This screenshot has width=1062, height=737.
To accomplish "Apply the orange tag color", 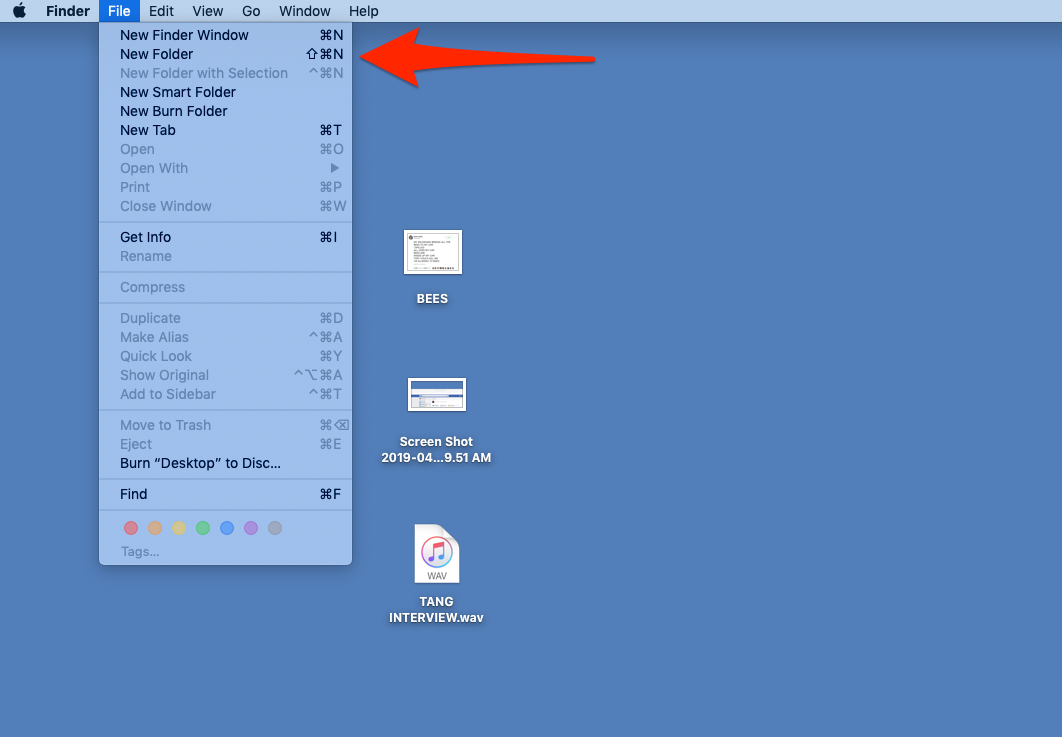I will click(x=155, y=528).
